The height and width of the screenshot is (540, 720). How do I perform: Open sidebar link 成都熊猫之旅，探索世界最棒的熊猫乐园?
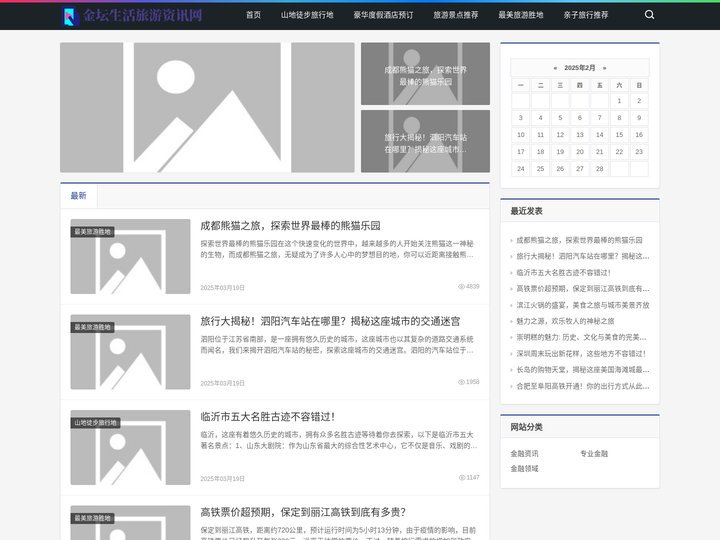(579, 240)
